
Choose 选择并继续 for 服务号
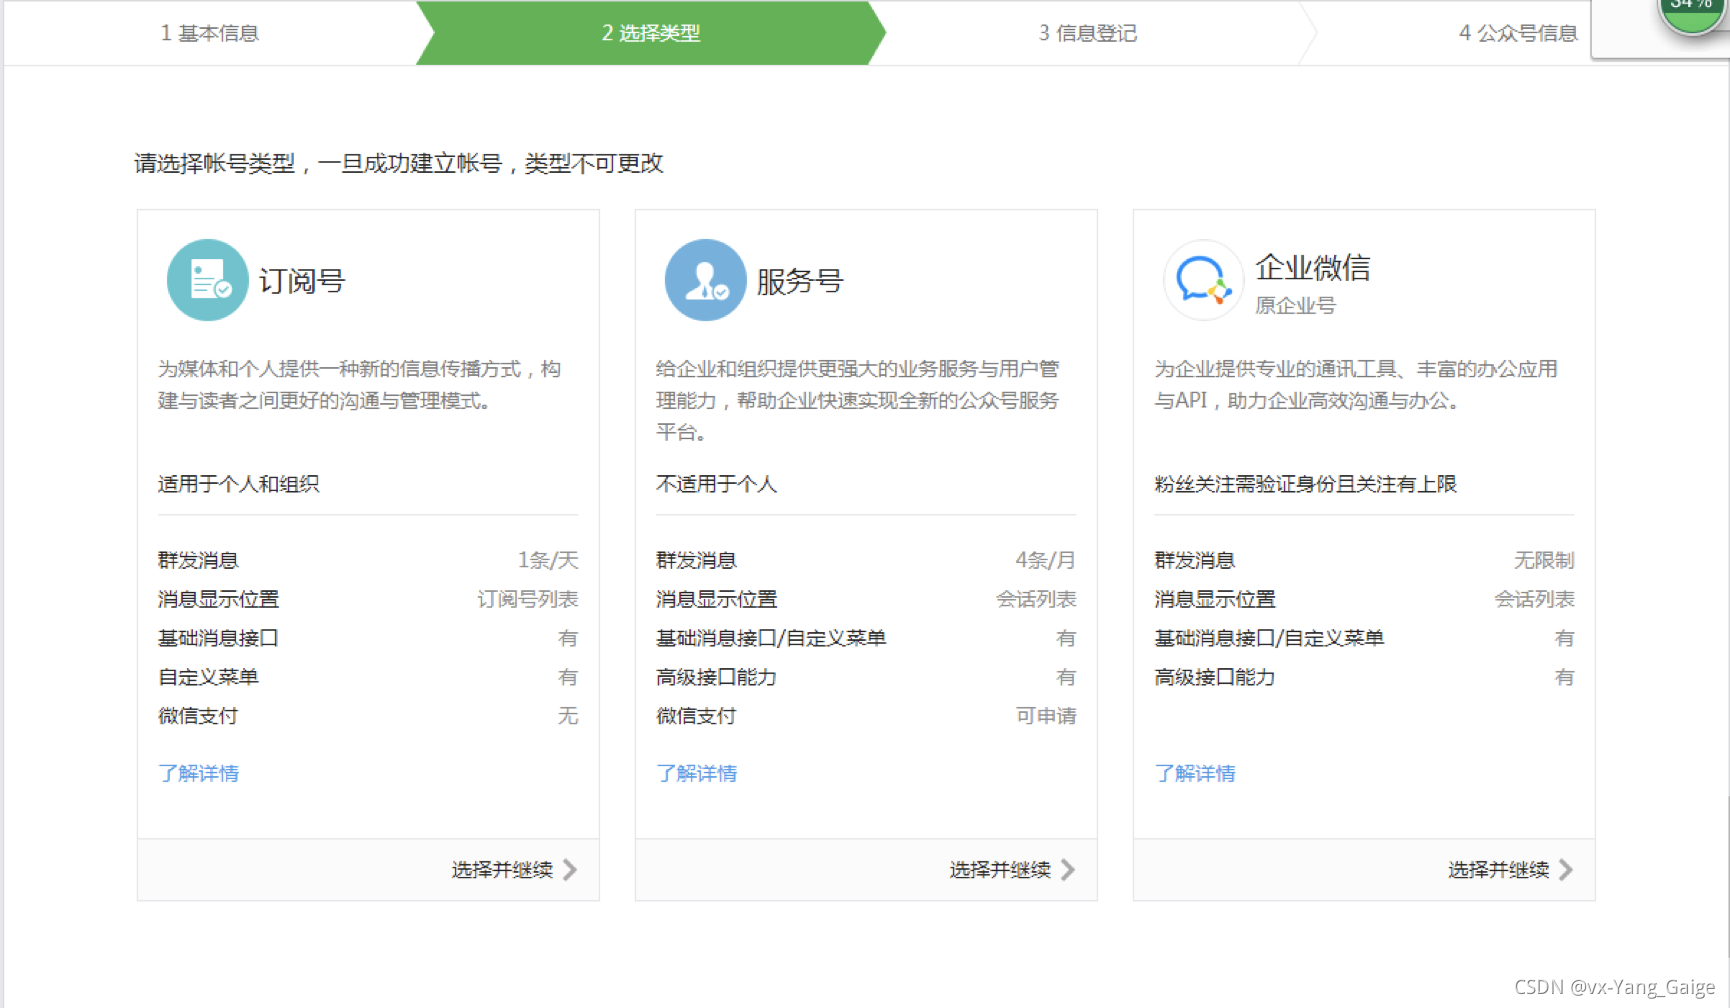[x=1012, y=870]
